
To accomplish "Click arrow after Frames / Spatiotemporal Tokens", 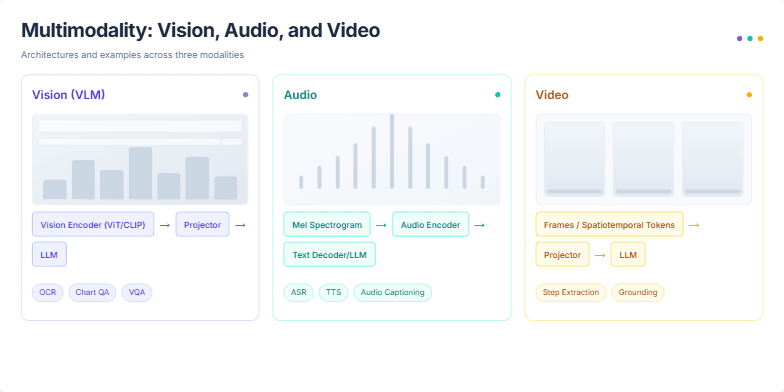I will [x=694, y=225].
